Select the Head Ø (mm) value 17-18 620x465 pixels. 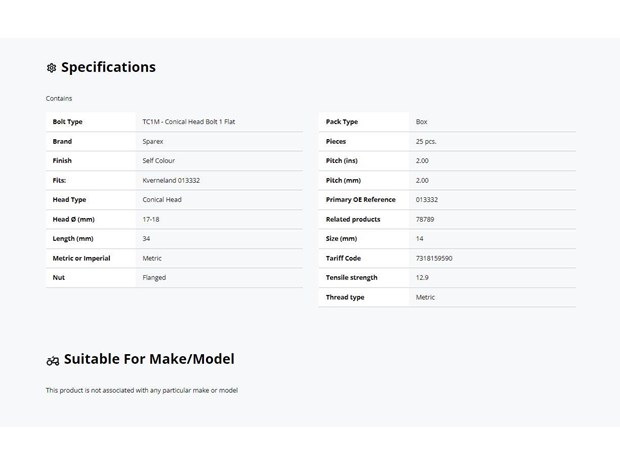151,219
